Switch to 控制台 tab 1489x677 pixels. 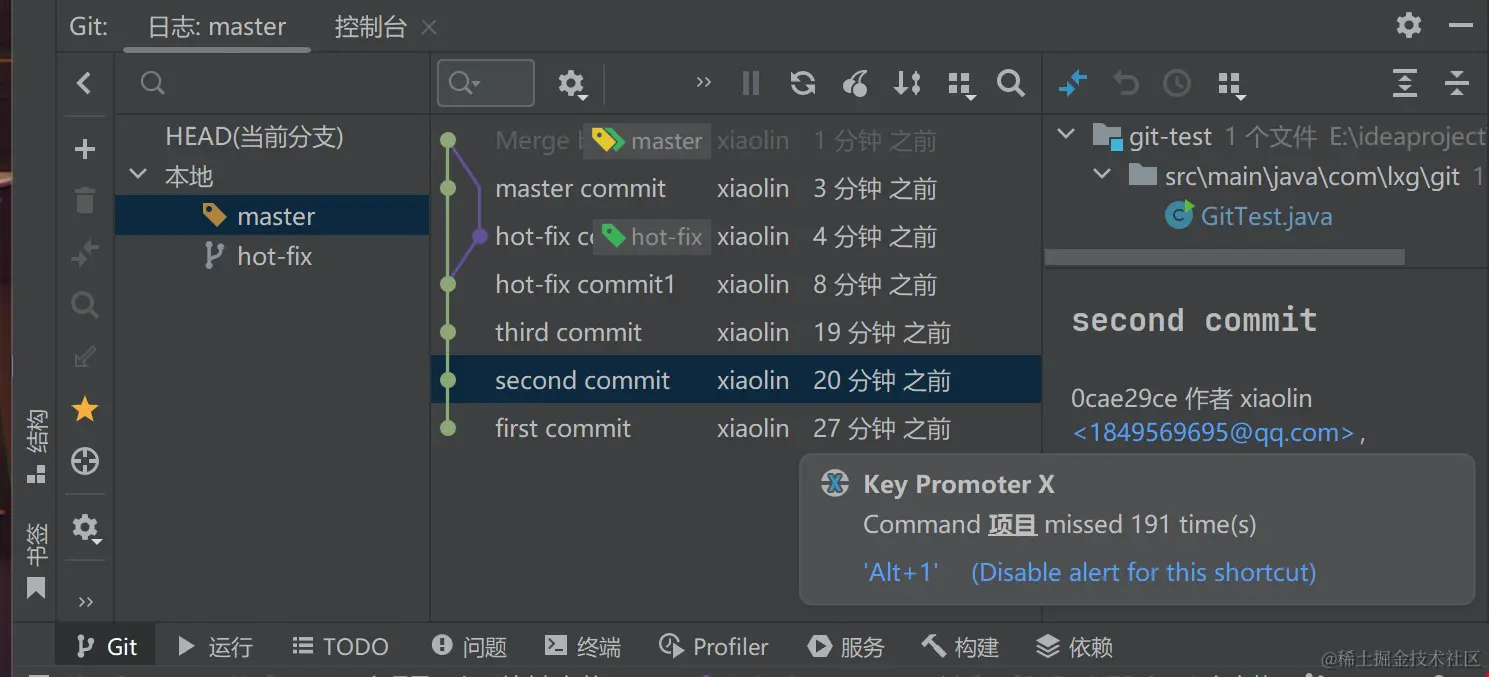click(371, 27)
